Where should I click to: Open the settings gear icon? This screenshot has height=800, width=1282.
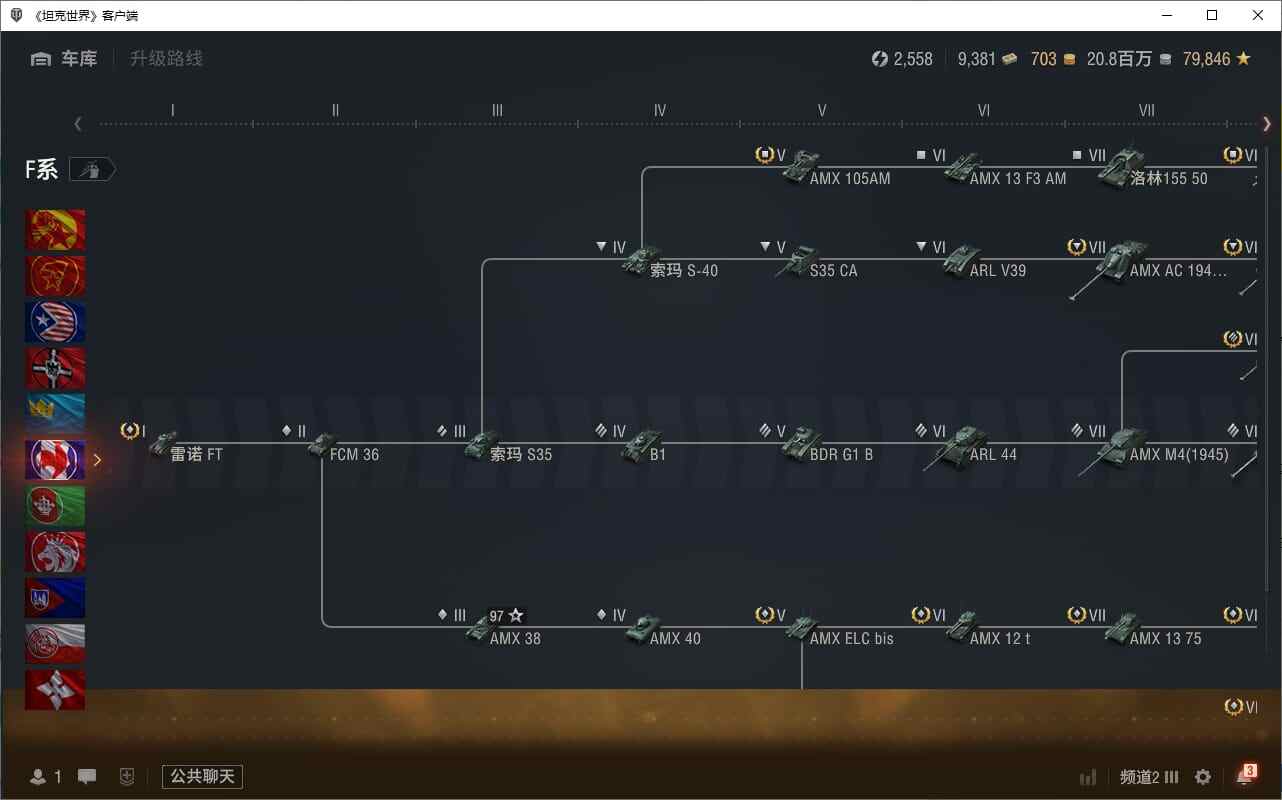pyautogui.click(x=1203, y=777)
